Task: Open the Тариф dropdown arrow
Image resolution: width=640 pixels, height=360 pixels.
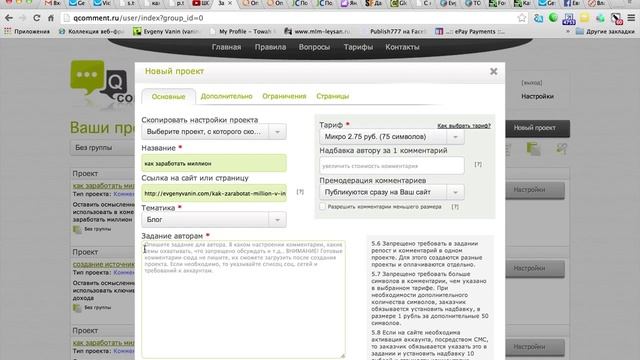Action: click(x=455, y=137)
